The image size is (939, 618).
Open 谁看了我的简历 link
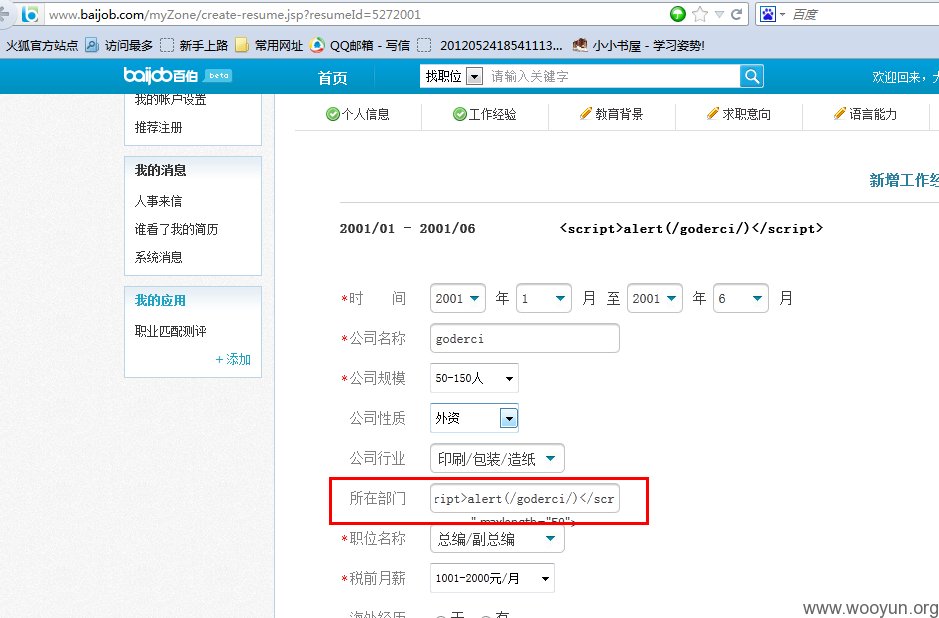[x=177, y=229]
